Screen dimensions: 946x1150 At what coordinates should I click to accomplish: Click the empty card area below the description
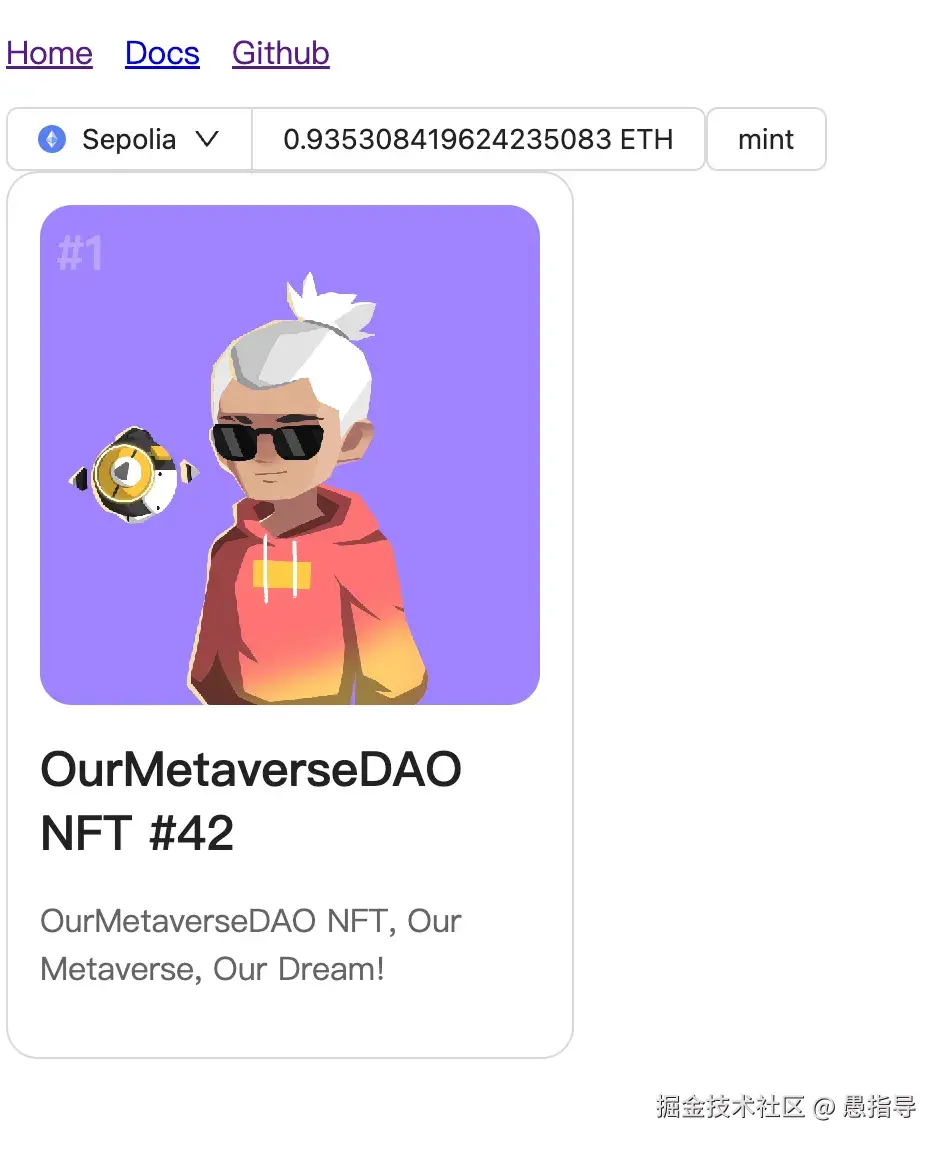pos(290,1023)
